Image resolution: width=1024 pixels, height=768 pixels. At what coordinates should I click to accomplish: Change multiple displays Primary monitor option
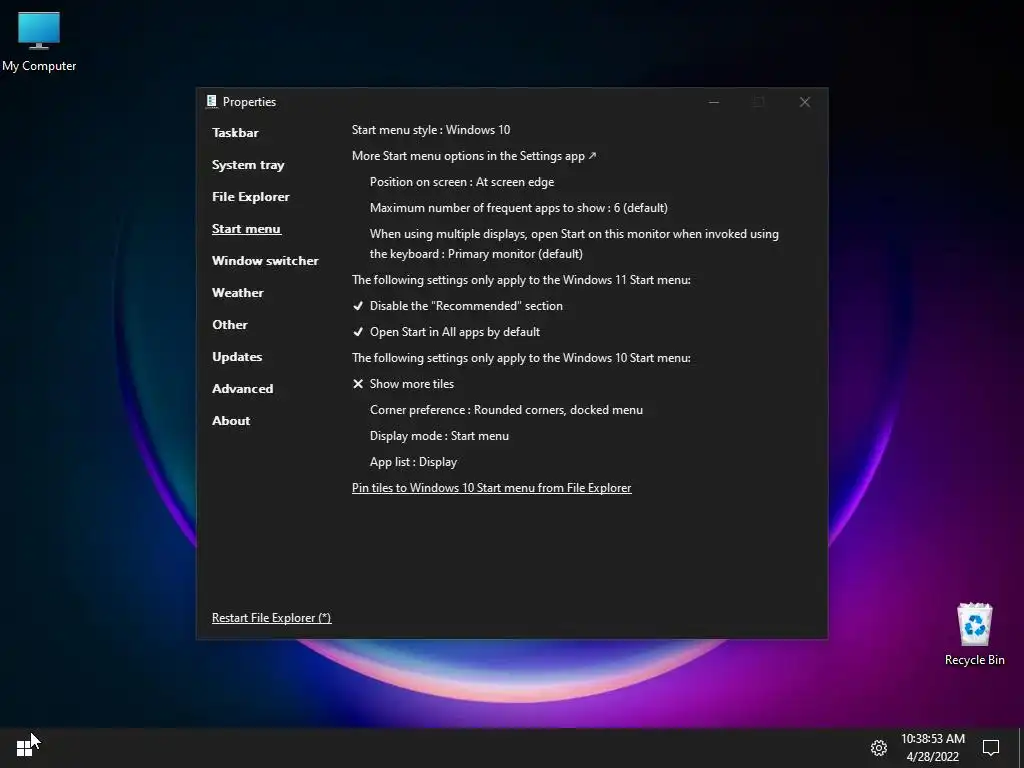(x=574, y=244)
